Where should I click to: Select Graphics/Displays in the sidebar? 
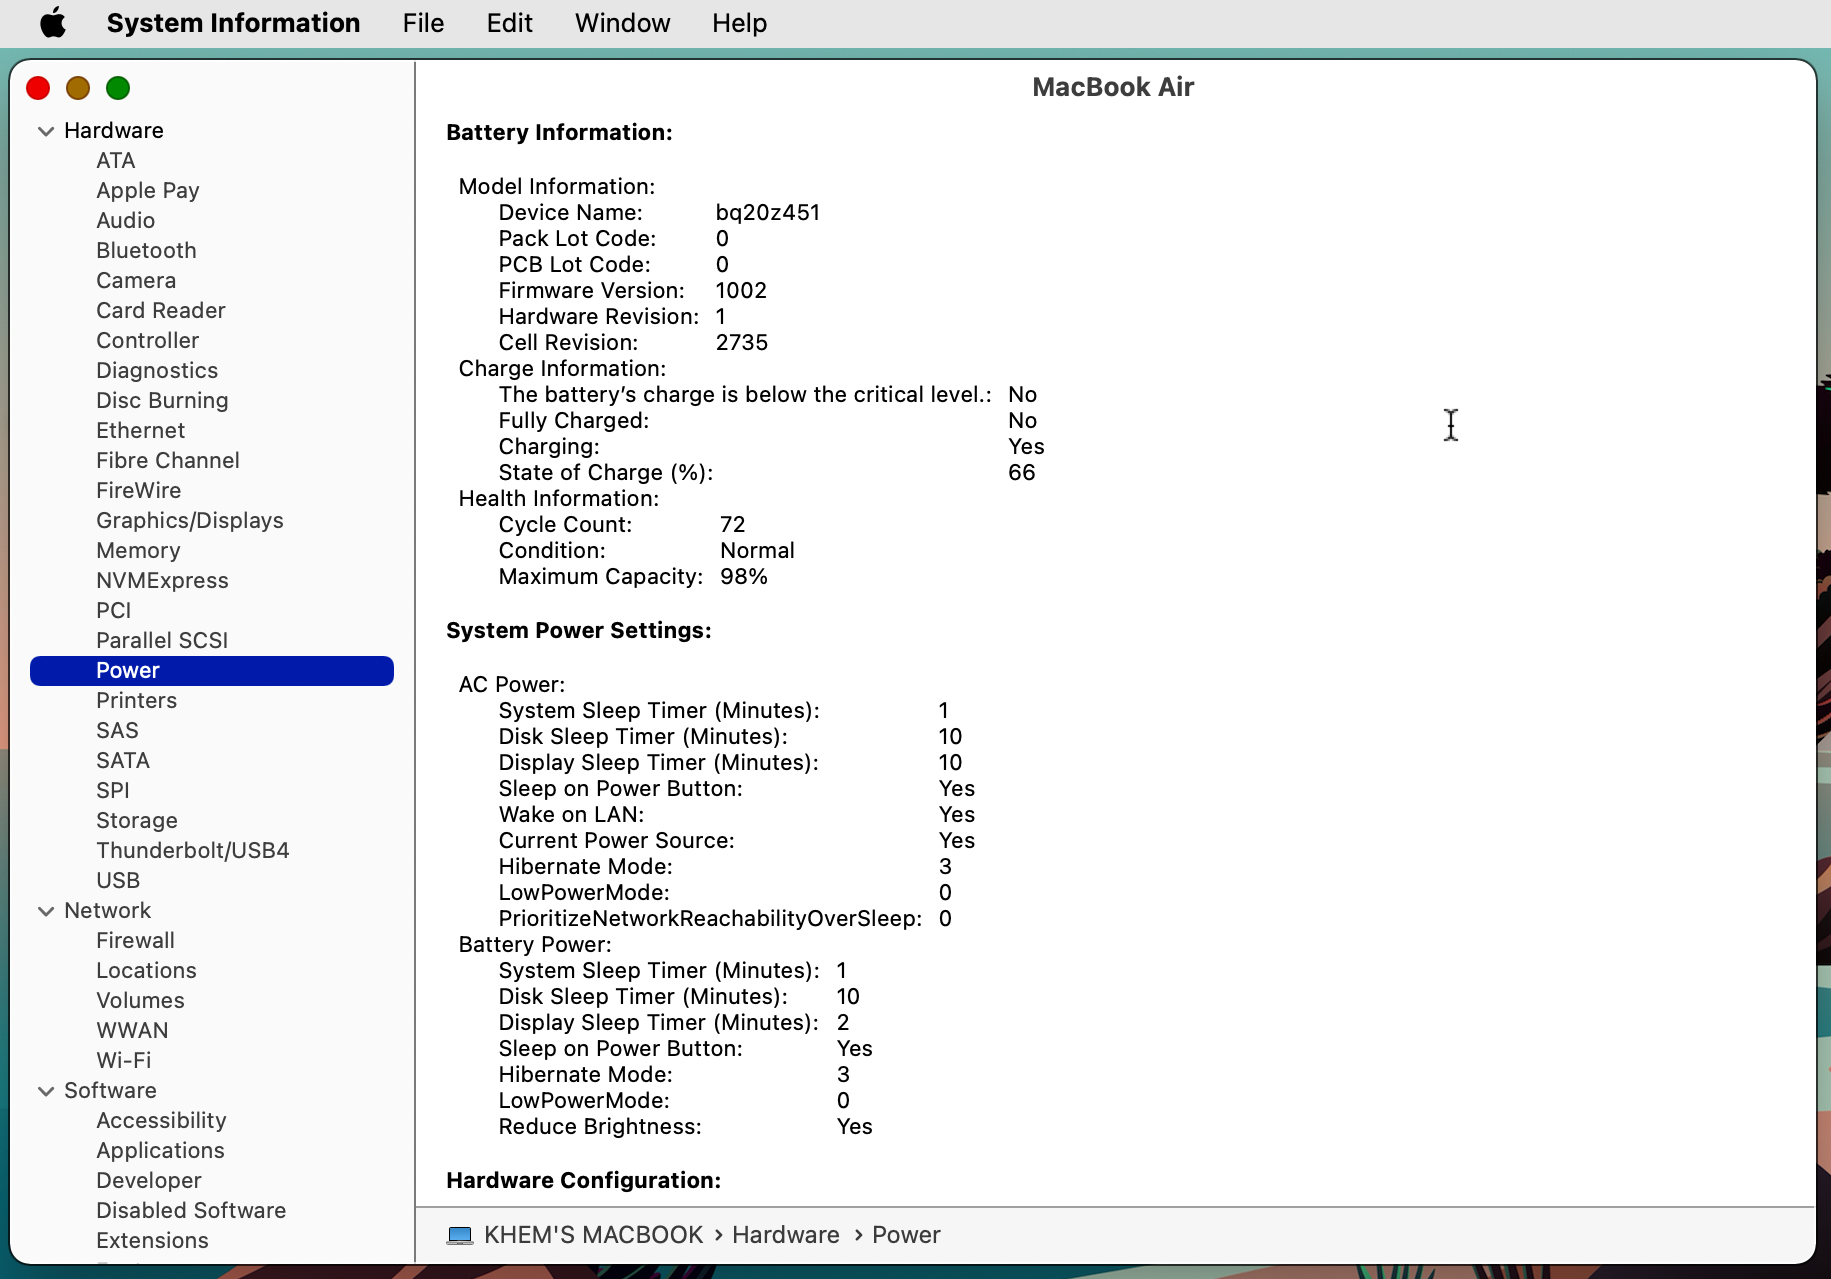189,520
